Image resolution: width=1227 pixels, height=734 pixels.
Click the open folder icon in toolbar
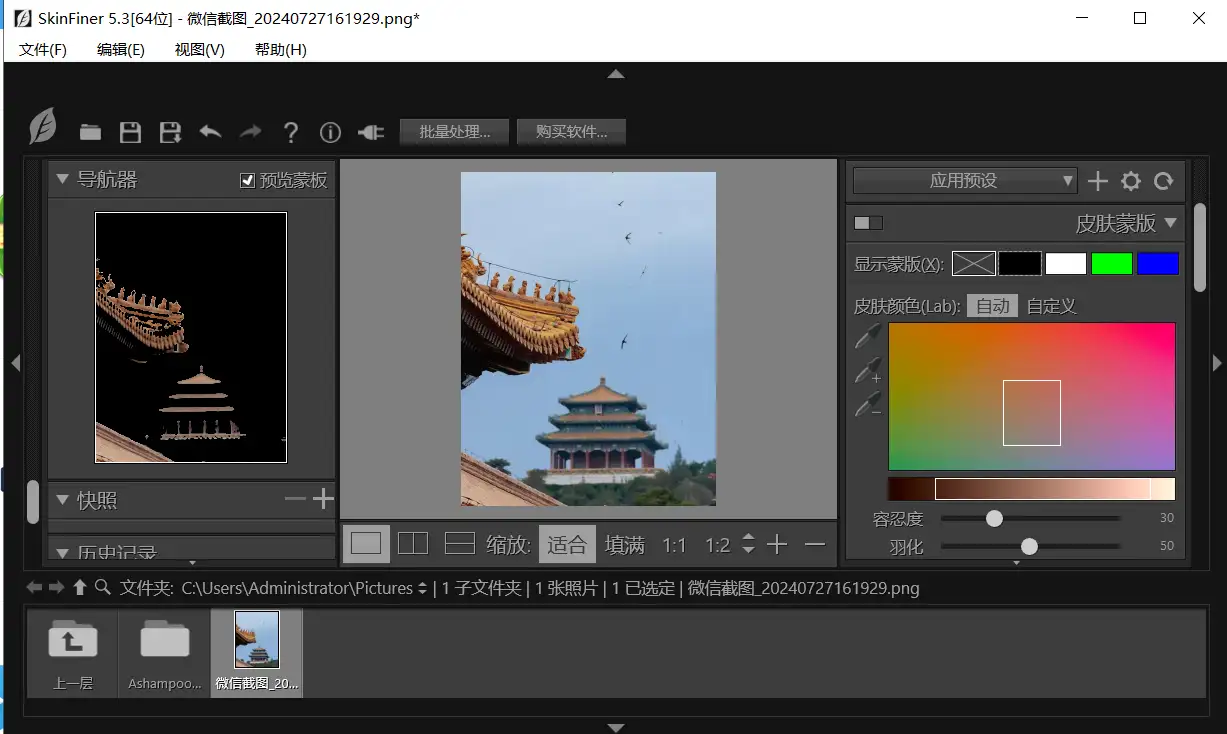point(91,132)
